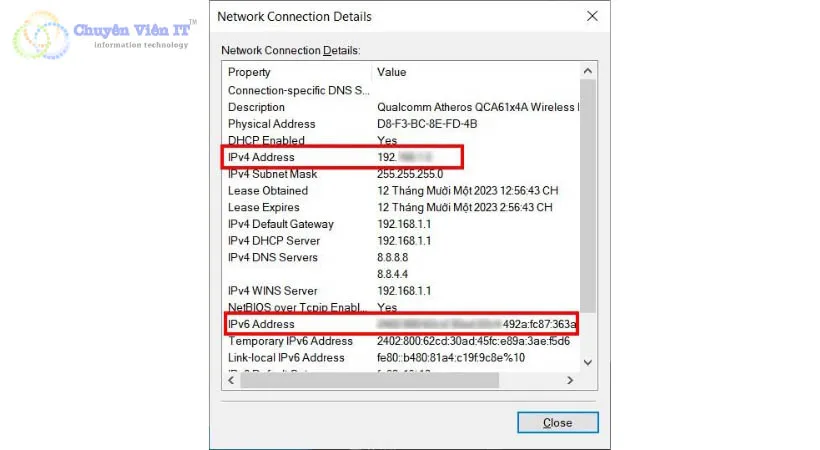Click the Property column header
The height and width of the screenshot is (450, 820).
[x=249, y=72]
